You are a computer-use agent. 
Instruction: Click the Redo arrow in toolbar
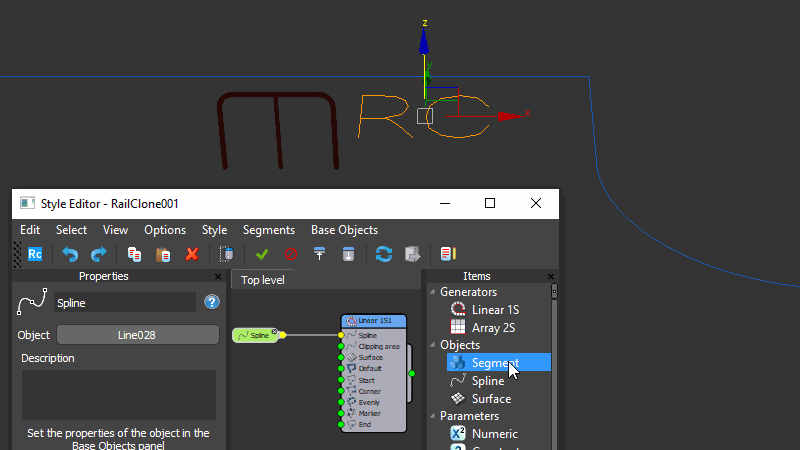(x=98, y=254)
